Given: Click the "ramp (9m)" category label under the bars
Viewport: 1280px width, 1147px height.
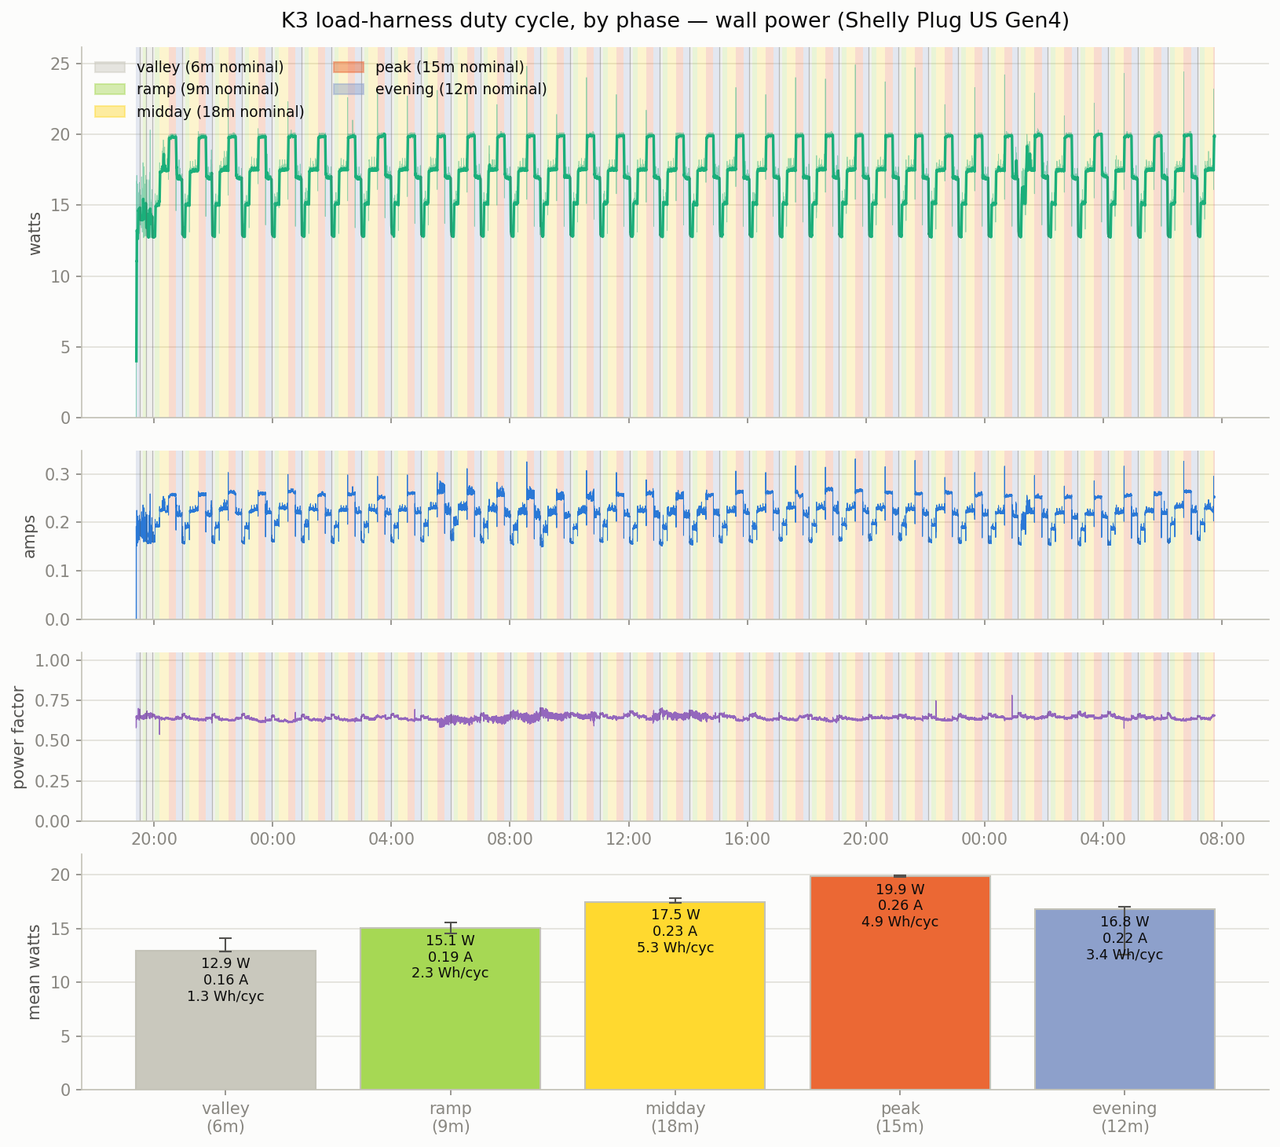Looking at the screenshot, I should (x=450, y=1117).
